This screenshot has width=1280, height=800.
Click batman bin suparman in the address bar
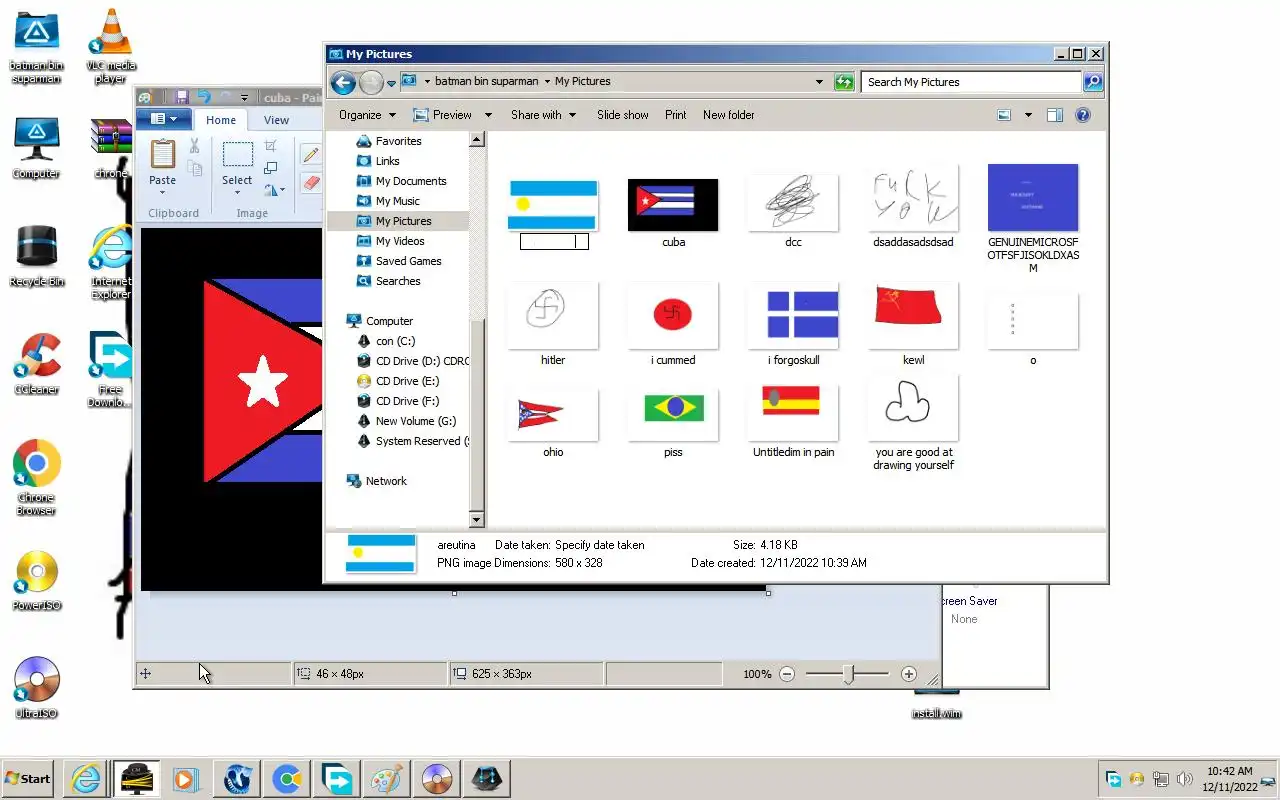487,82
